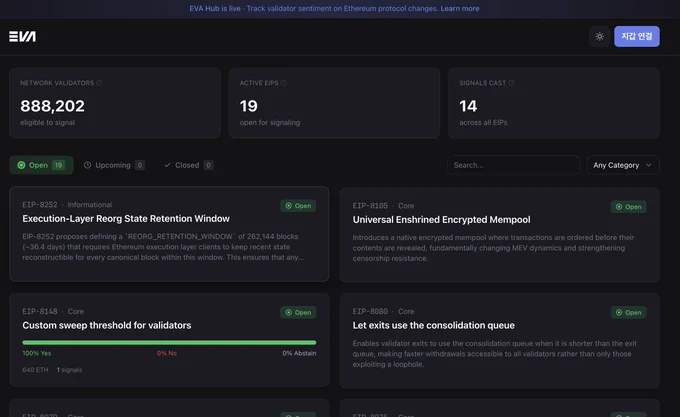Click the 100% Yes label
680x417 pixels.
click(x=37, y=353)
